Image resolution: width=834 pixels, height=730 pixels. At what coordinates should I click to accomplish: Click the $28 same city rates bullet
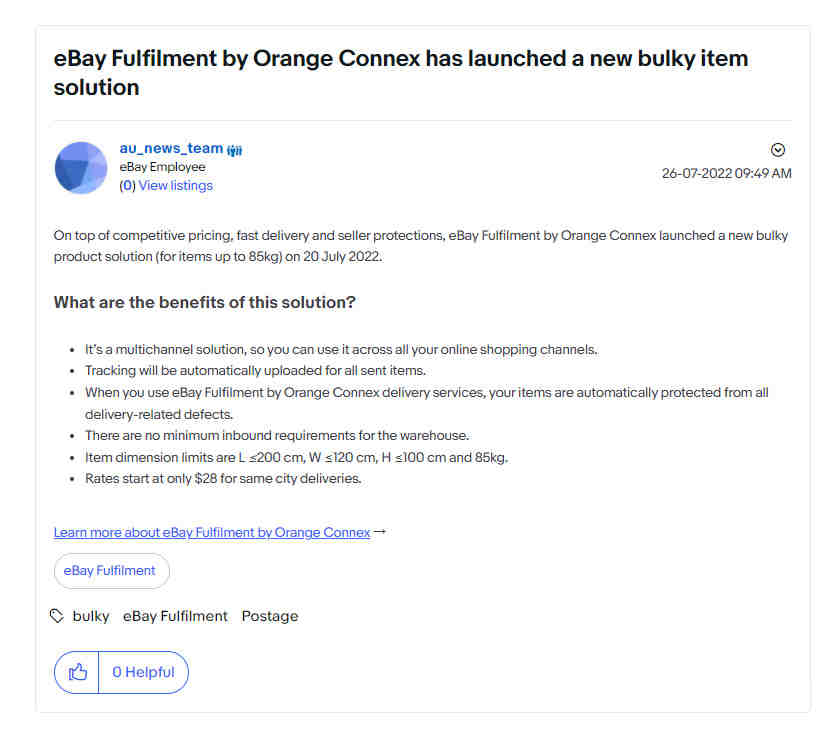click(x=223, y=479)
